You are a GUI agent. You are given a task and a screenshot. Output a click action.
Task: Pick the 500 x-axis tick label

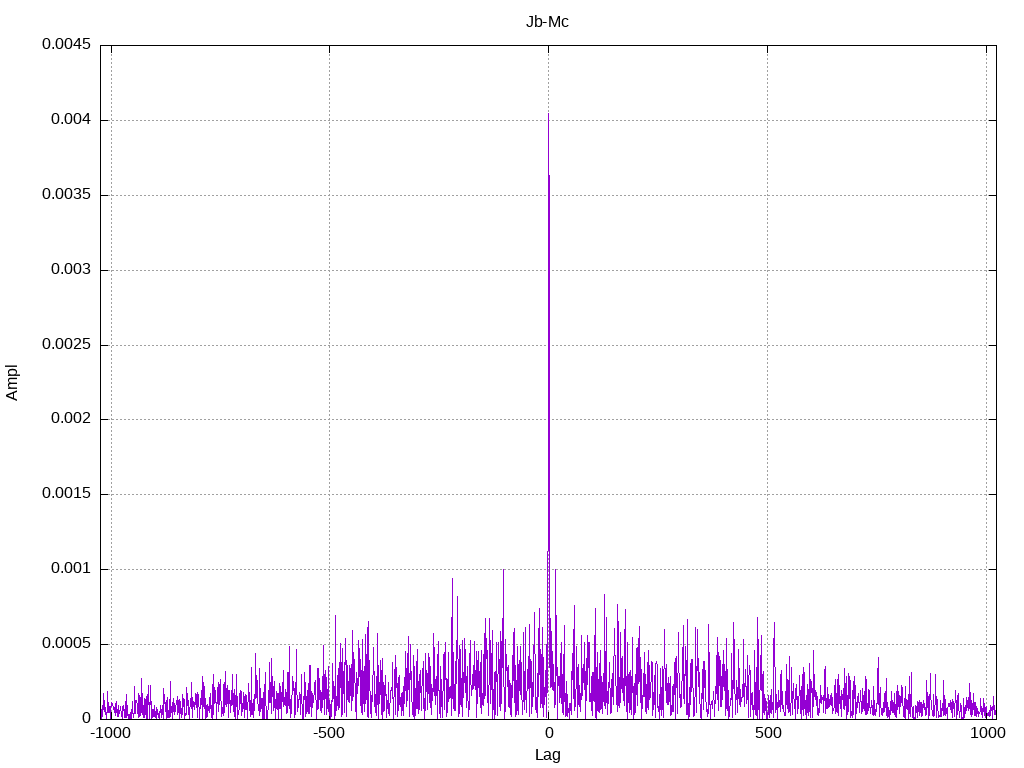[767, 733]
